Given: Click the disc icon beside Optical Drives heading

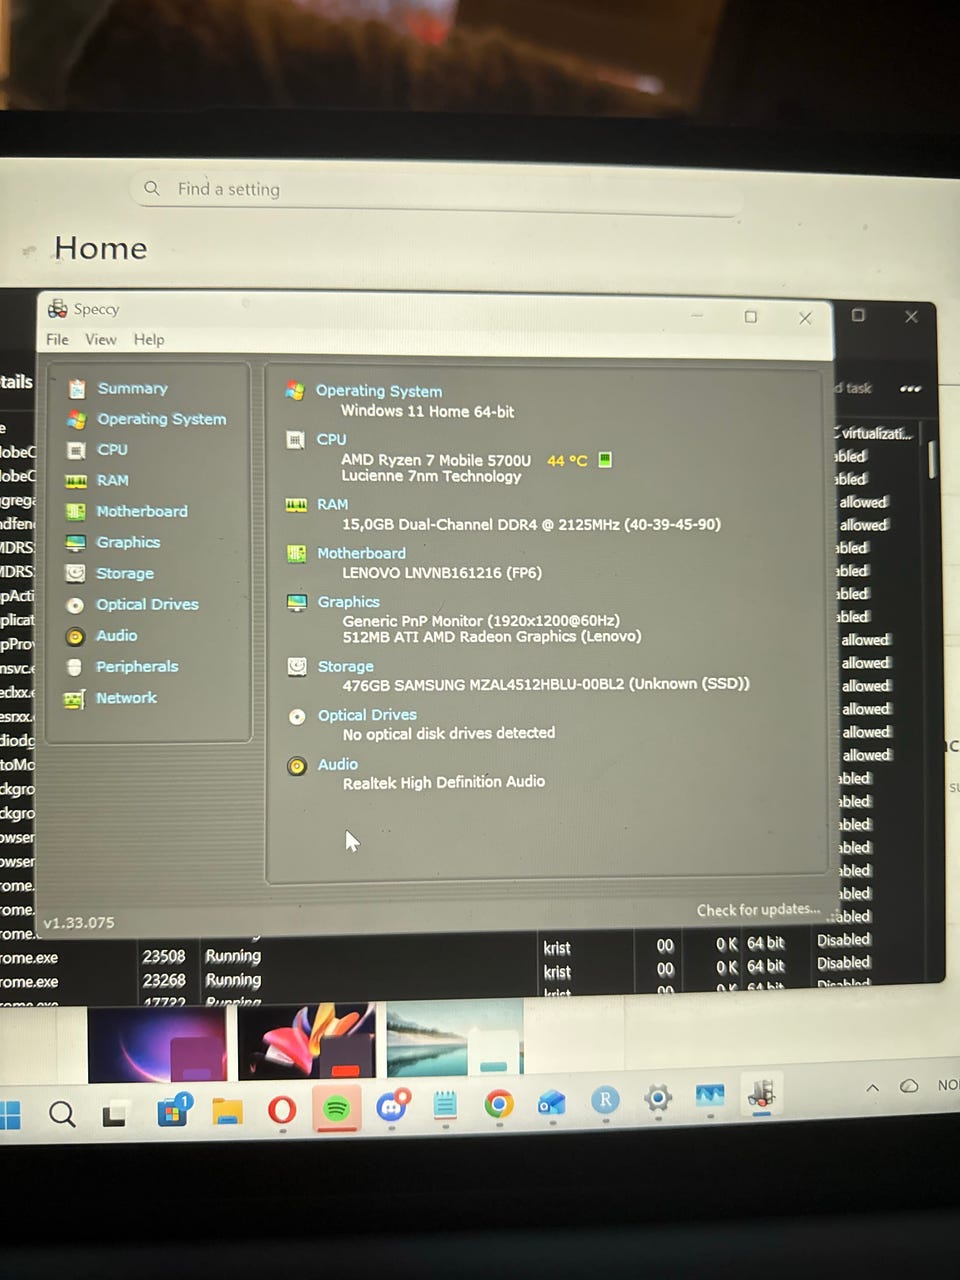Looking at the screenshot, I should click(297, 716).
